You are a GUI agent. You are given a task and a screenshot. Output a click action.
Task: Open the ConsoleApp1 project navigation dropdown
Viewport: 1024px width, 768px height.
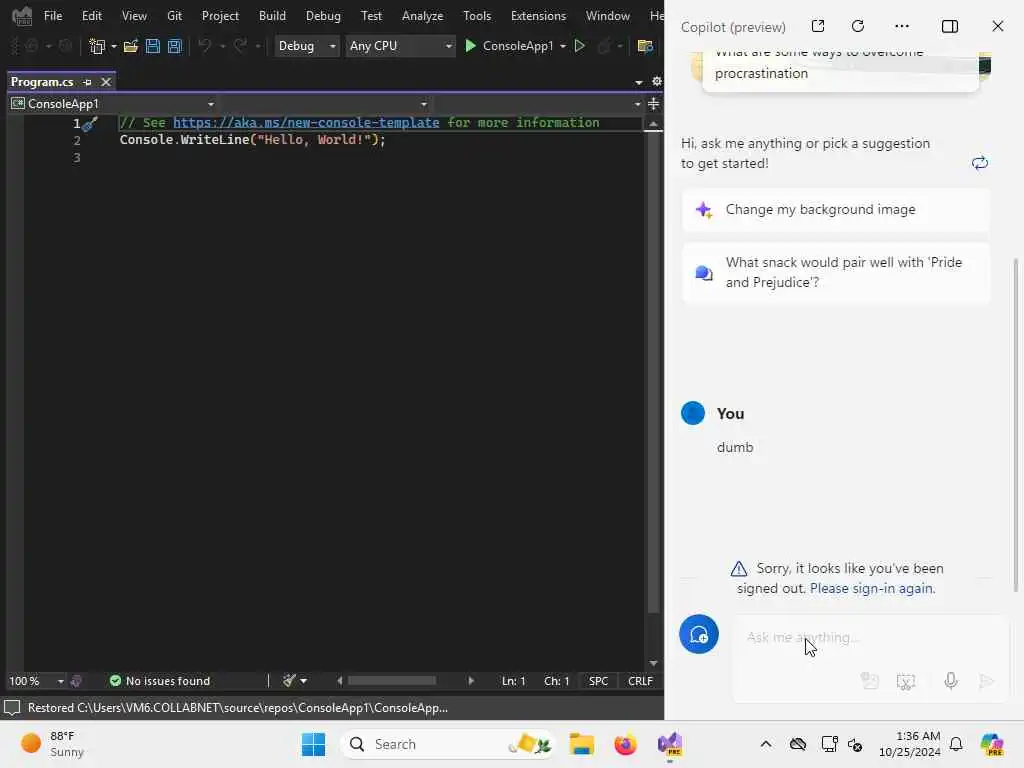(x=112, y=104)
